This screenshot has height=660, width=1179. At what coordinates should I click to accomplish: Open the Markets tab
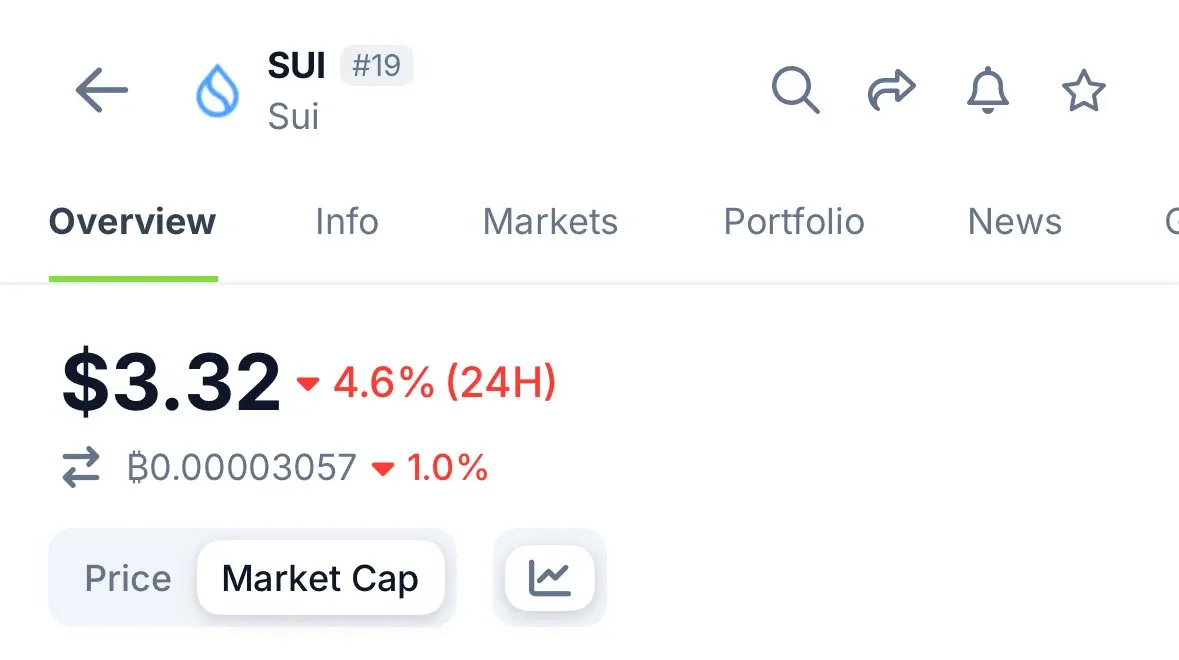point(550,222)
